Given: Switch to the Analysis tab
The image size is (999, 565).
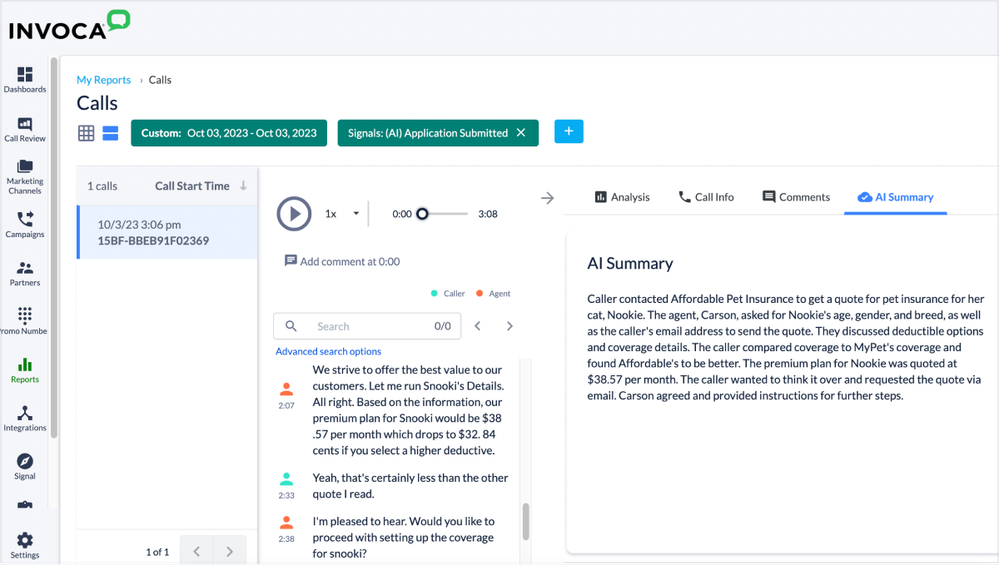Looking at the screenshot, I should click(x=622, y=197).
